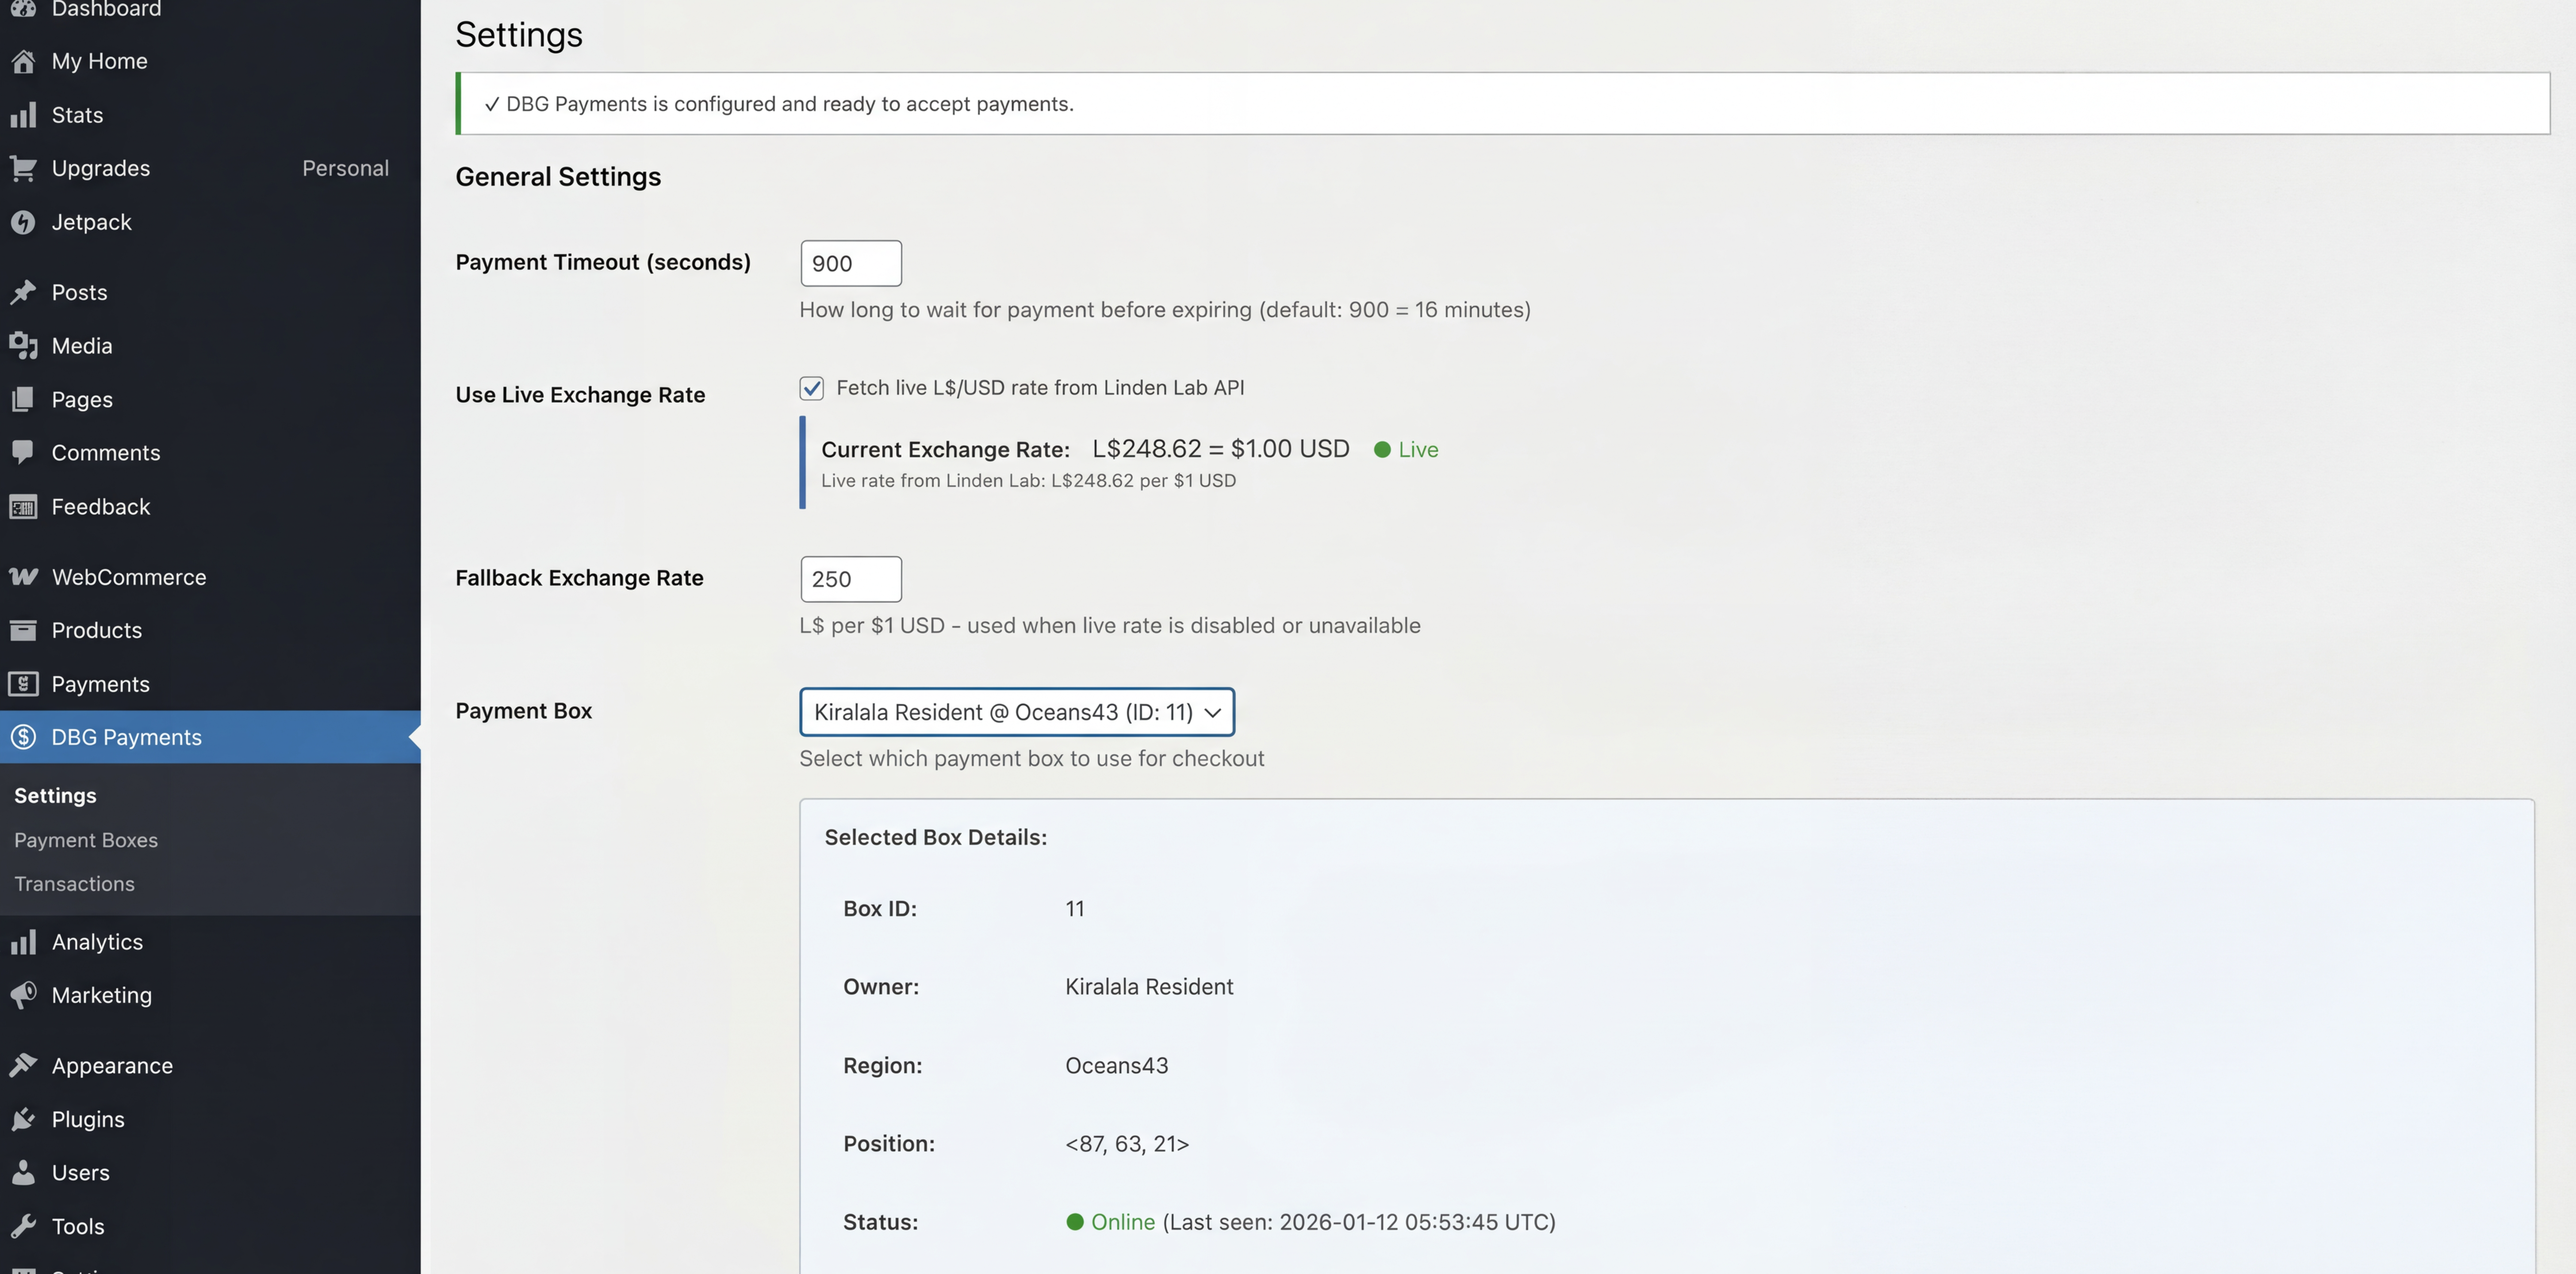Click the Posts pushpin icon
This screenshot has height=1274, width=2576.
pyautogui.click(x=23, y=292)
